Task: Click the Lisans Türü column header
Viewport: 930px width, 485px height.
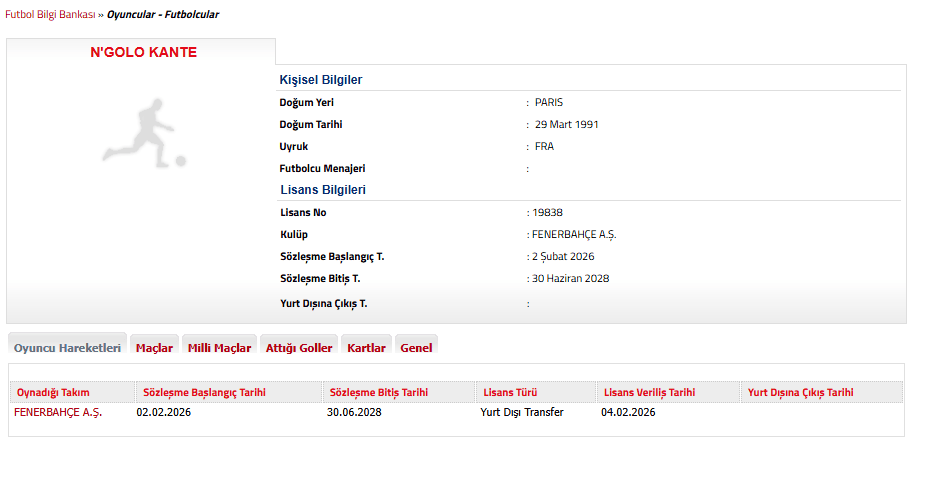Action: point(510,392)
